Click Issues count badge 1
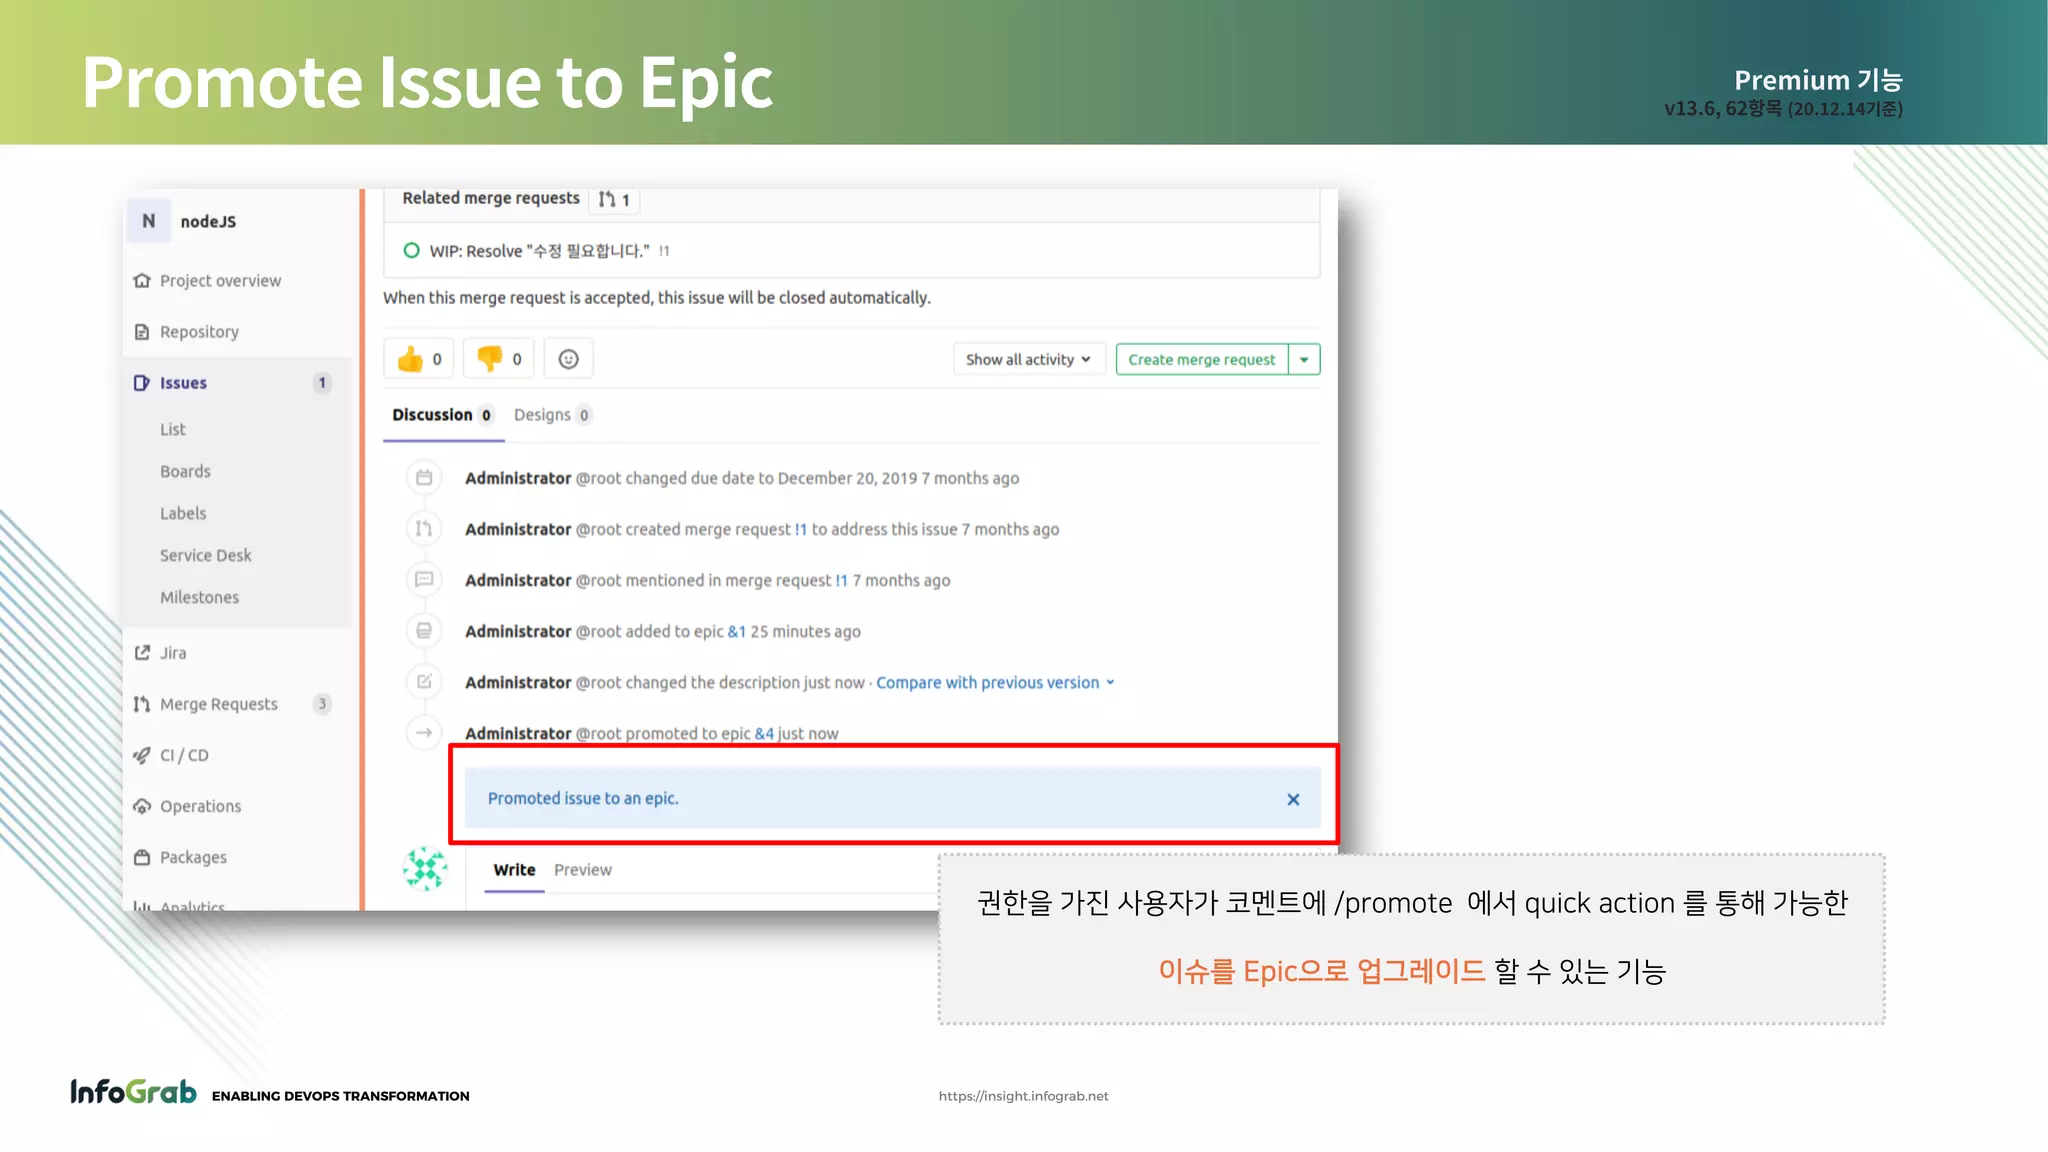This screenshot has width=2048, height=1152. click(322, 383)
